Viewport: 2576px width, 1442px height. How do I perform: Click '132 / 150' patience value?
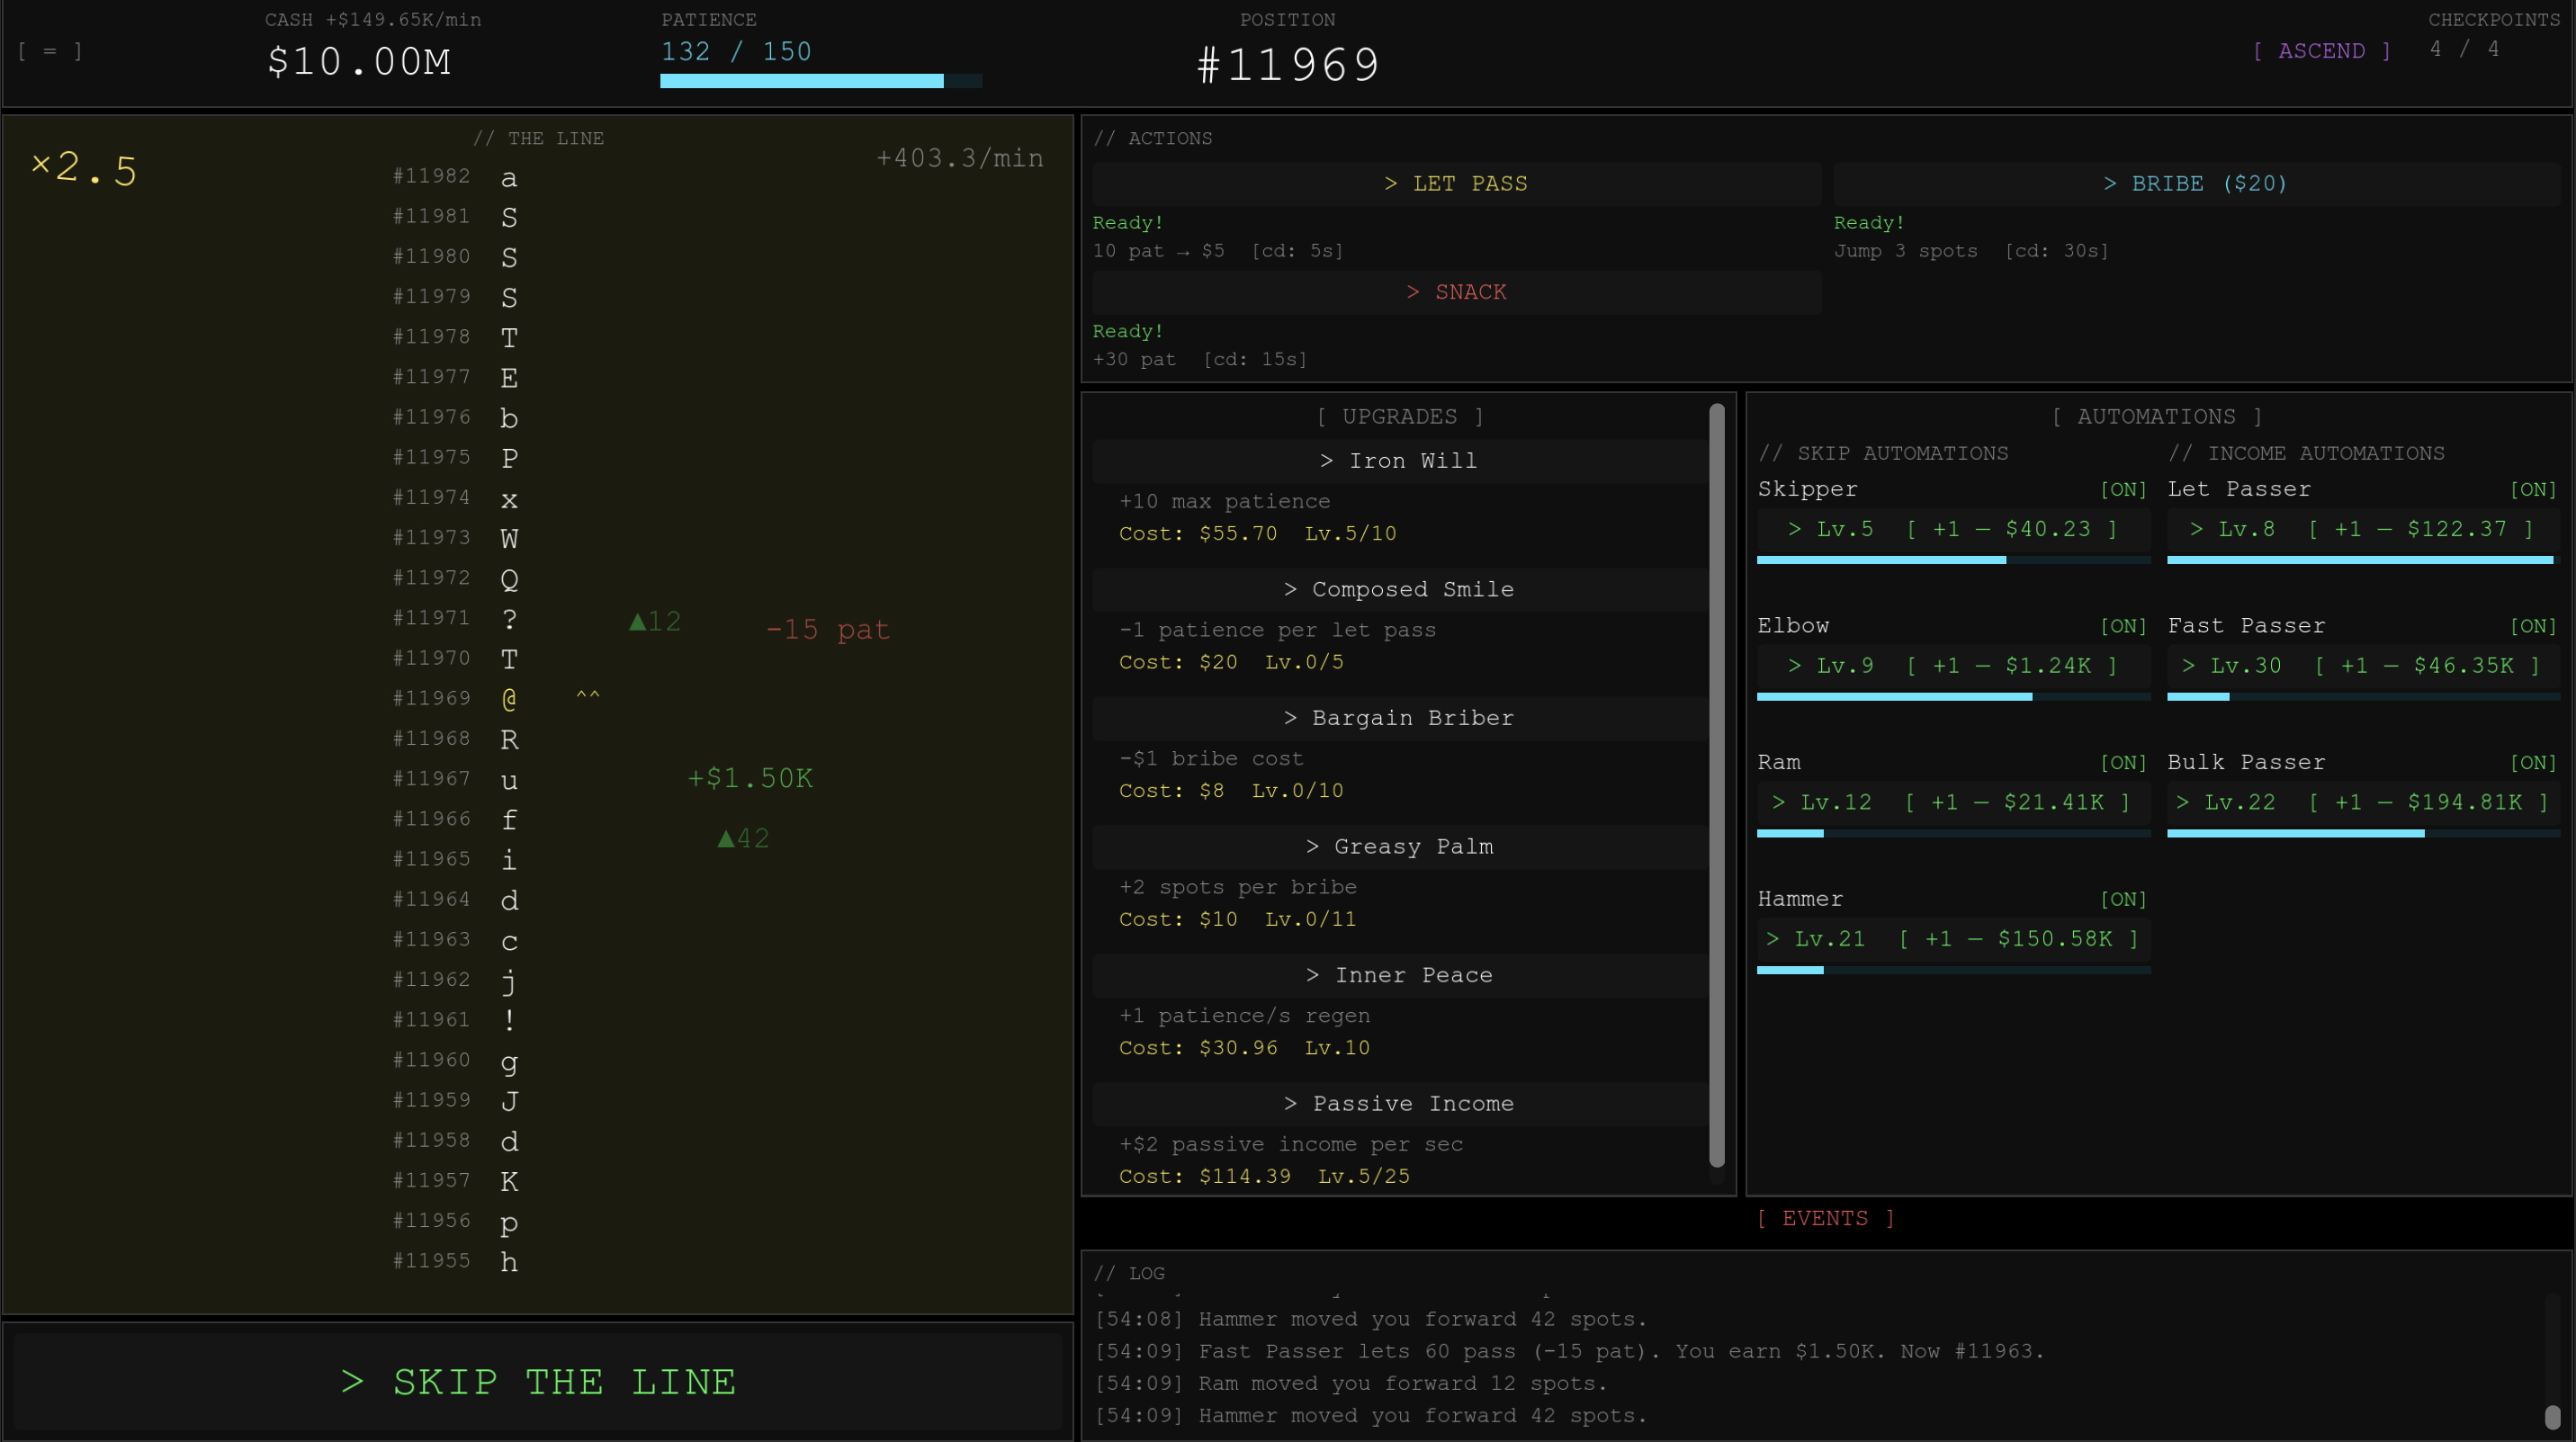click(736, 52)
